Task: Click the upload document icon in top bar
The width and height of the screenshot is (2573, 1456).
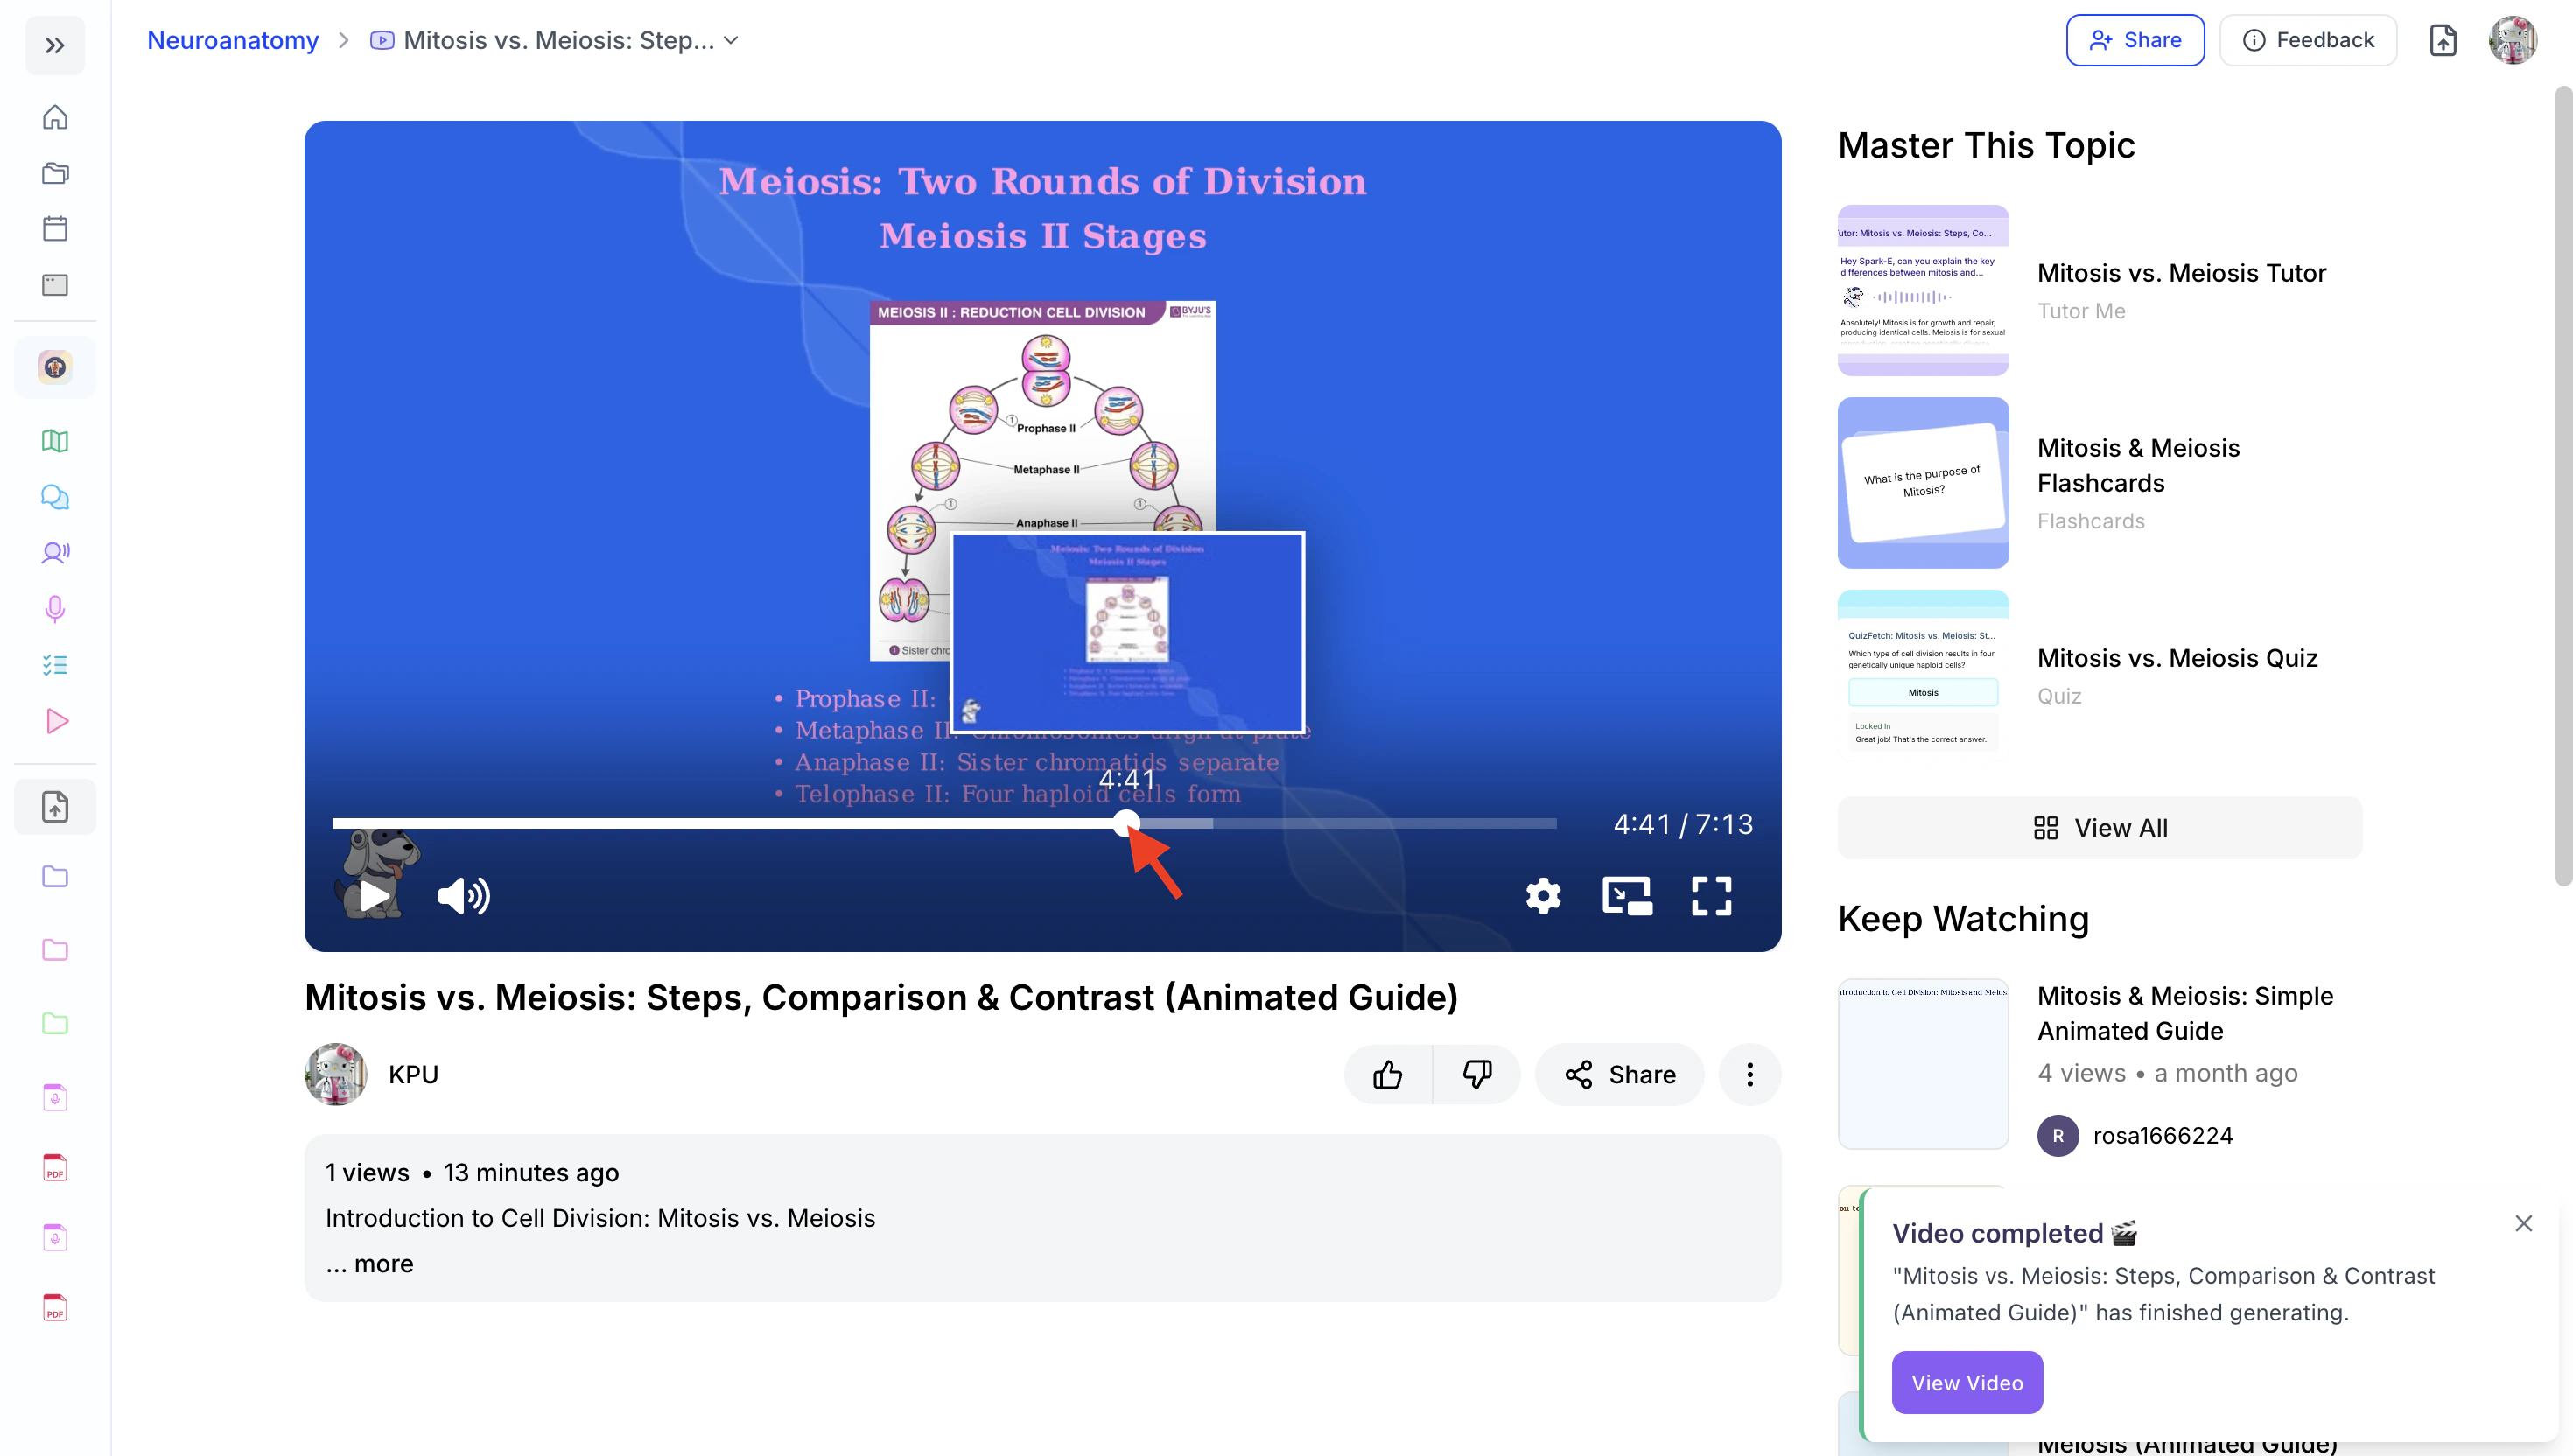Action: (2443, 40)
